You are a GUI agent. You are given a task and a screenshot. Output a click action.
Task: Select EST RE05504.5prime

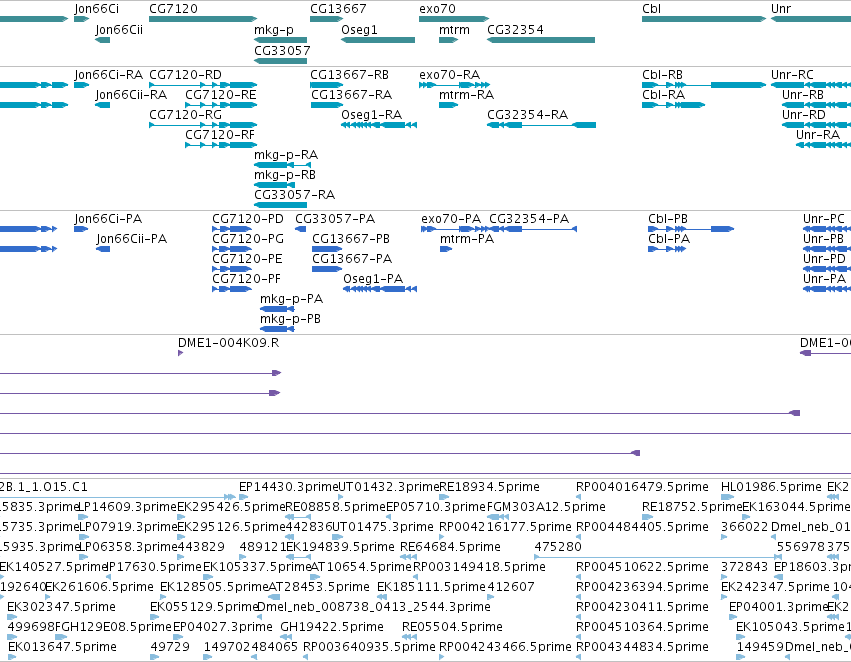coord(452,627)
